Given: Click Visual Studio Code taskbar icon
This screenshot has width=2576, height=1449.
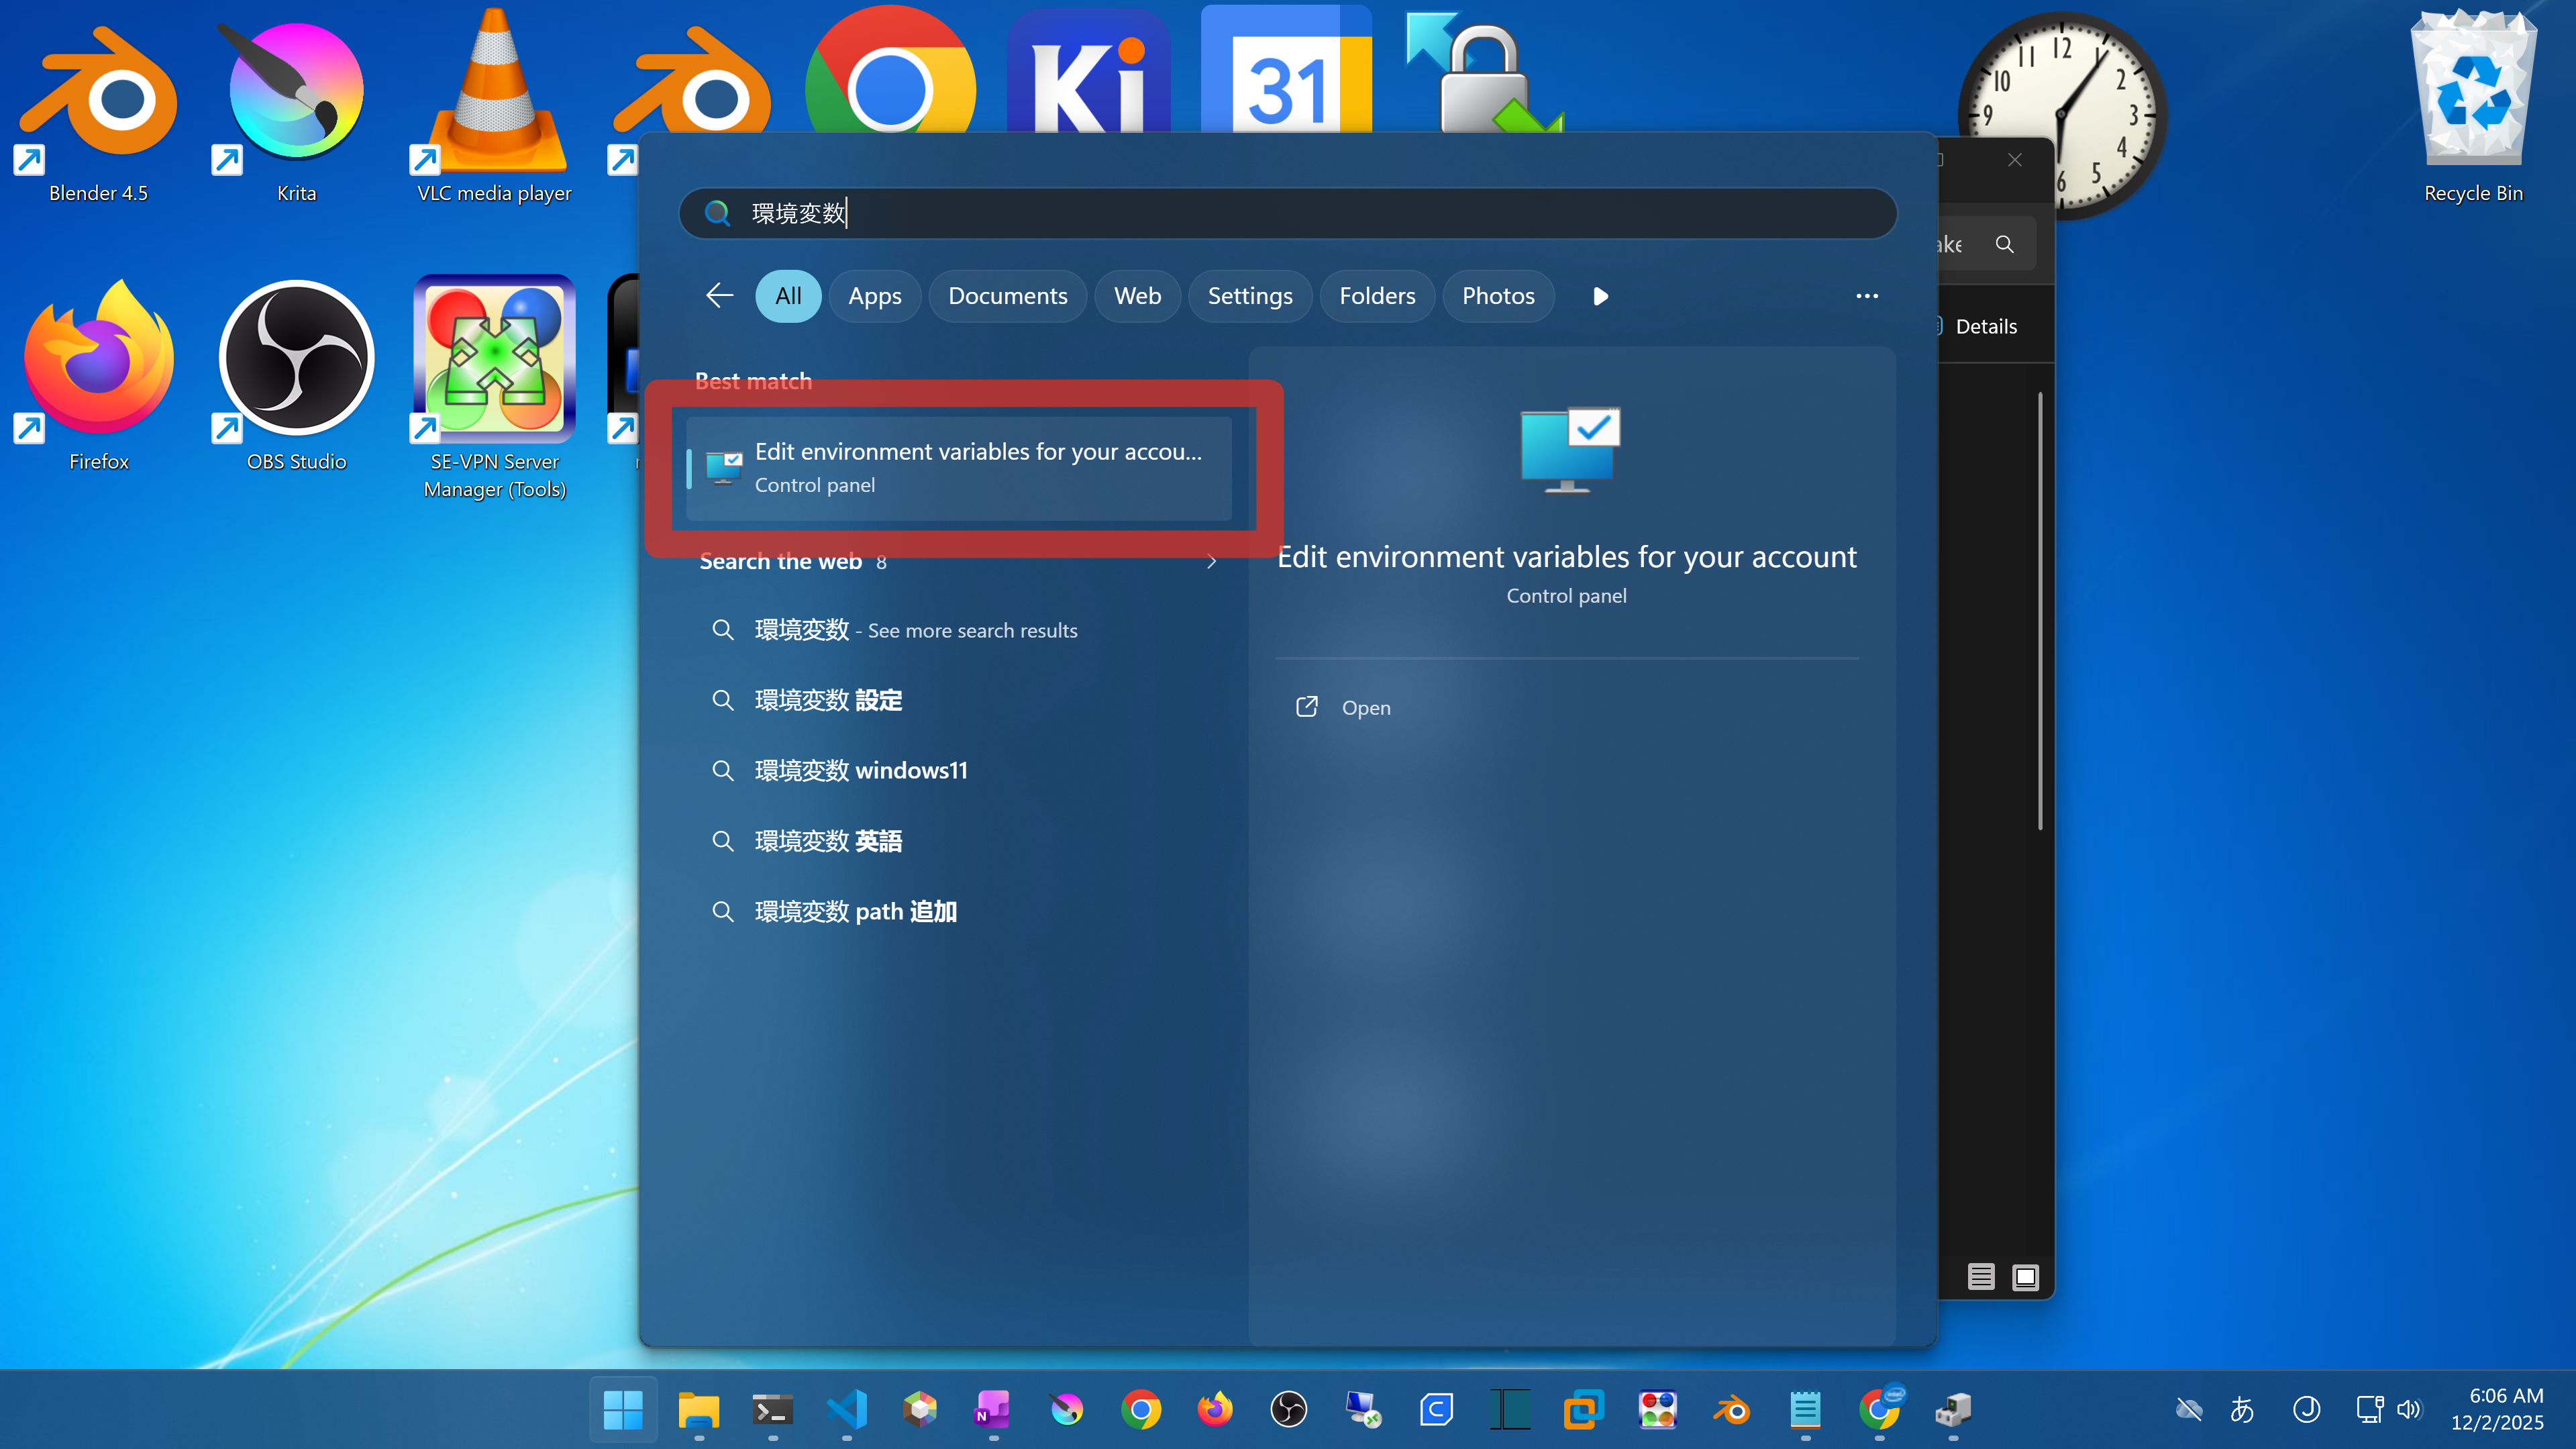Looking at the screenshot, I should 847,1410.
